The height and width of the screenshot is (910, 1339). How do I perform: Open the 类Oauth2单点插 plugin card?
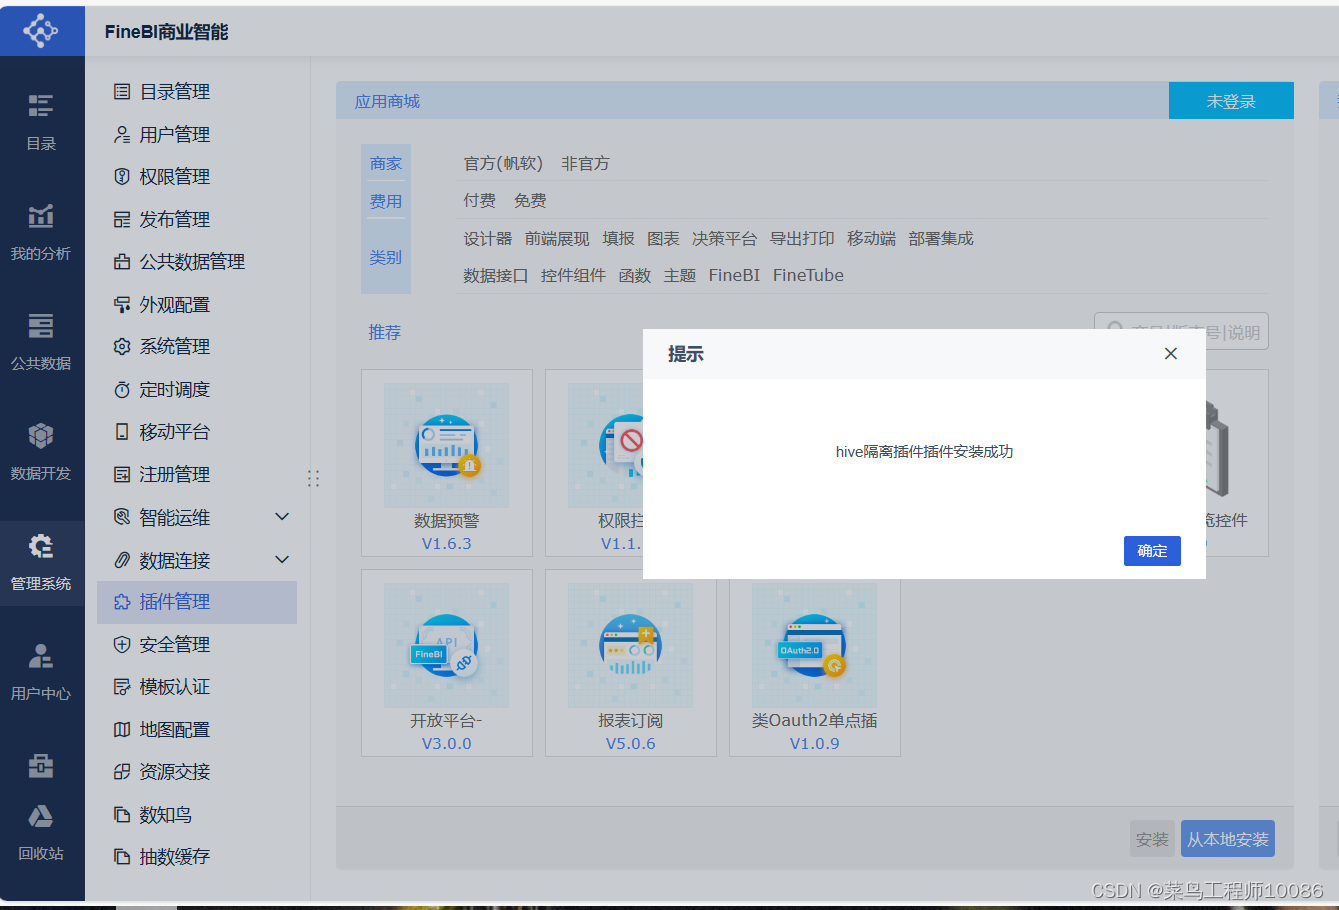pos(815,663)
